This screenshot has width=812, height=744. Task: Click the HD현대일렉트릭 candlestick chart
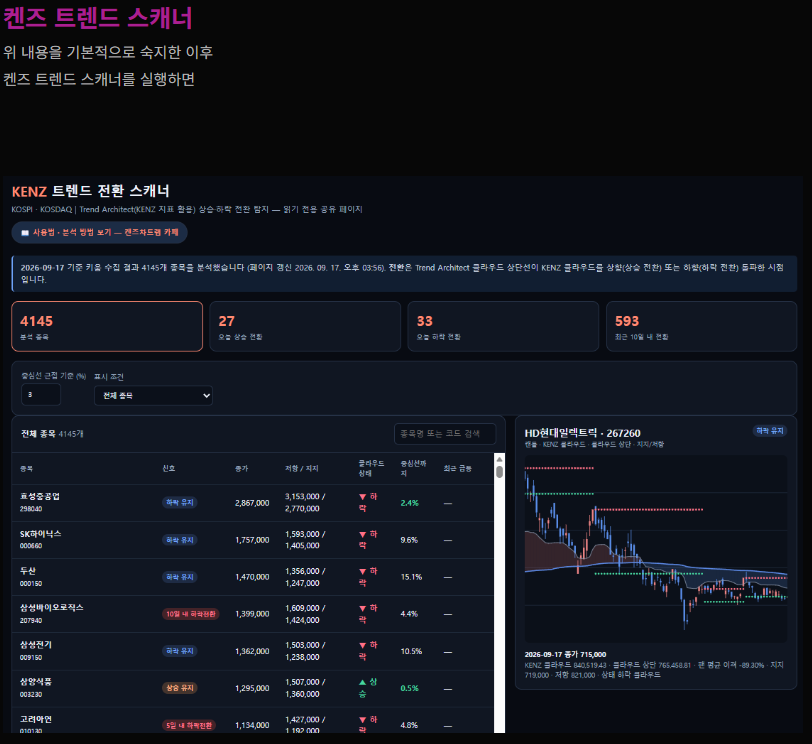(x=656, y=549)
